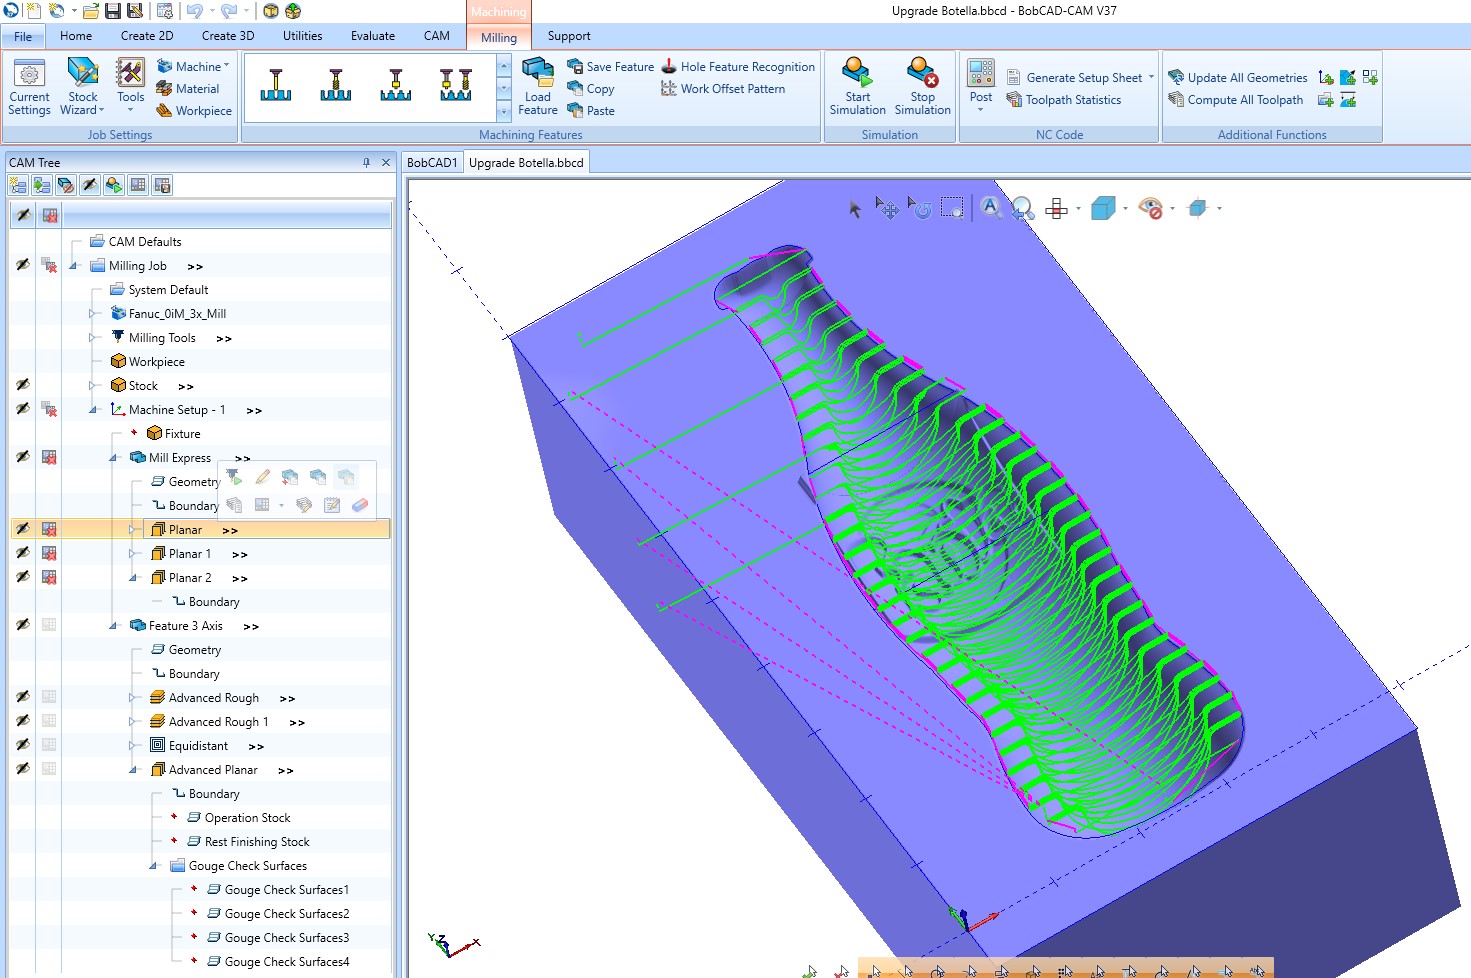
Task: Click the last CAM Tree toolbar grid-save icon
Action: (x=162, y=185)
